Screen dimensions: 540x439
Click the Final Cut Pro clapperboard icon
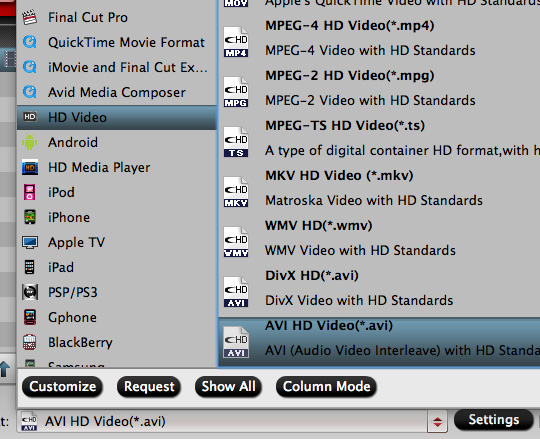[30, 17]
